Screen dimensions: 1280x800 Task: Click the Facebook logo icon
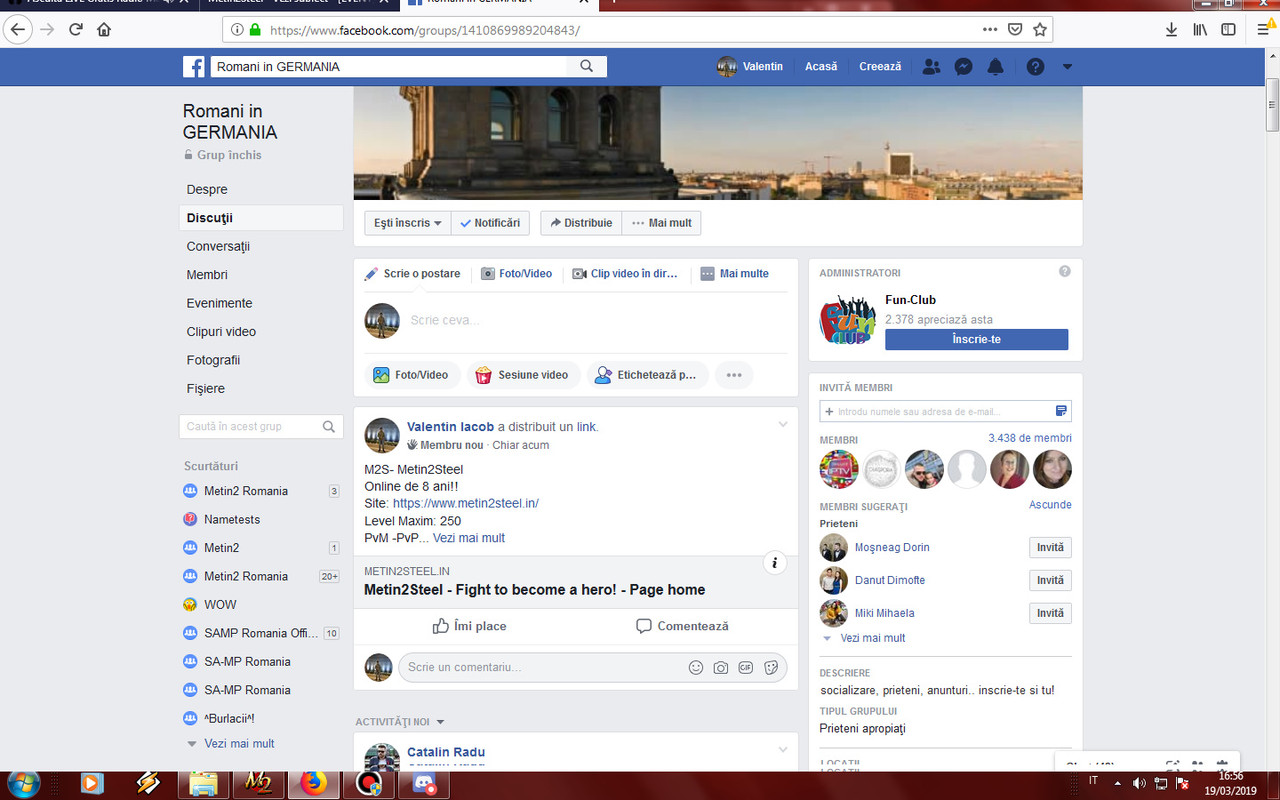pos(194,67)
